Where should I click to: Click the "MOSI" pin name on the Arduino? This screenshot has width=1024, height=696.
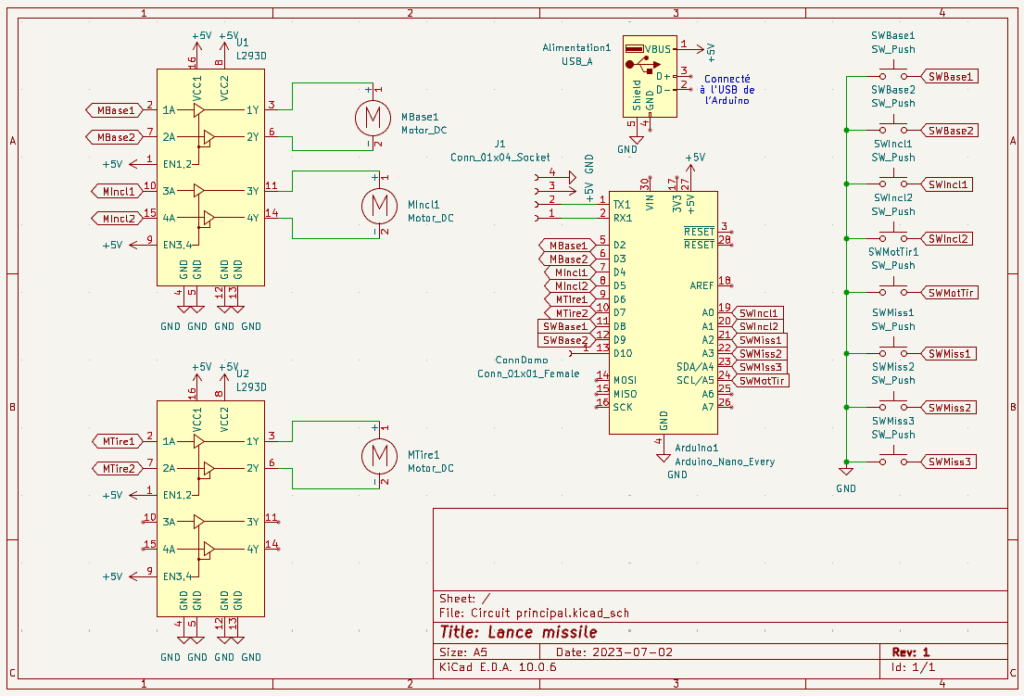point(625,380)
